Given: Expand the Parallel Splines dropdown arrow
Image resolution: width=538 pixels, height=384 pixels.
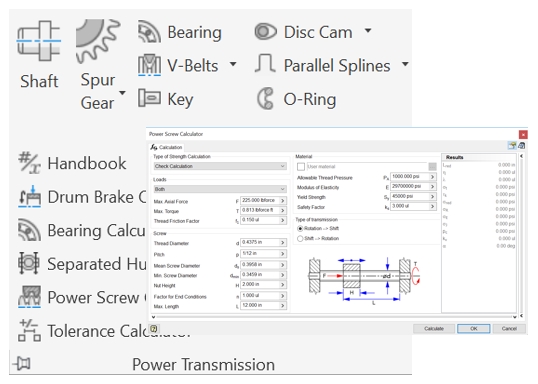Looking at the screenshot, I should point(405,64).
